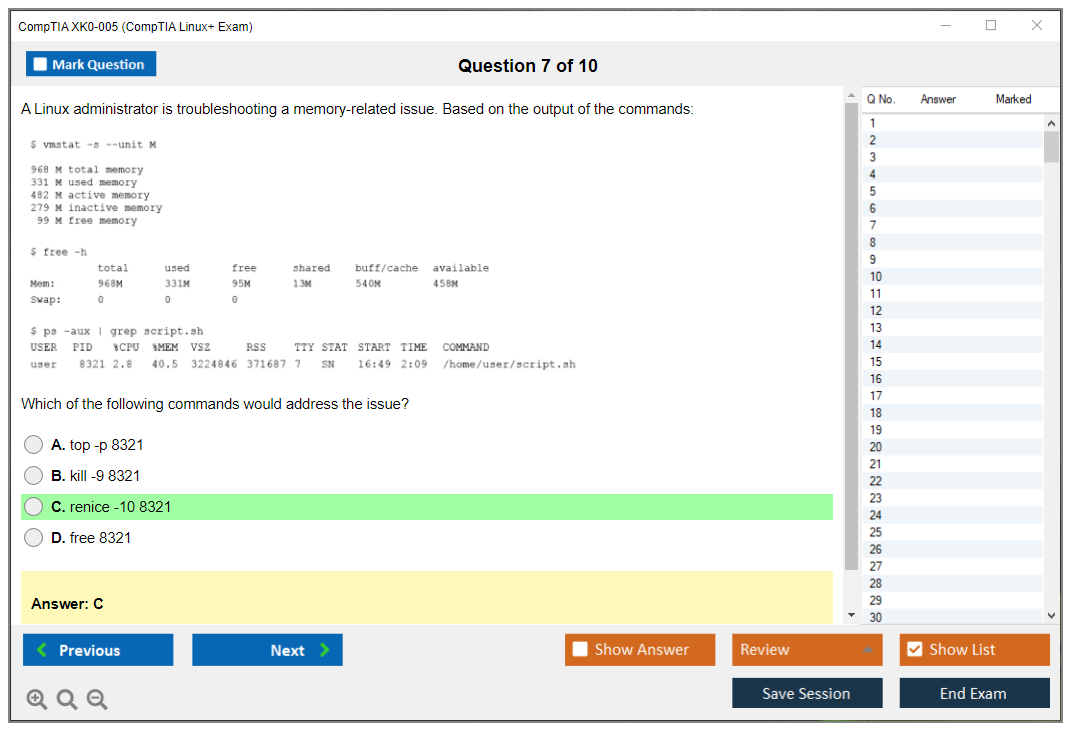Click the right arrow on Next button
The width and height of the screenshot is (1075, 735).
tap(325, 650)
